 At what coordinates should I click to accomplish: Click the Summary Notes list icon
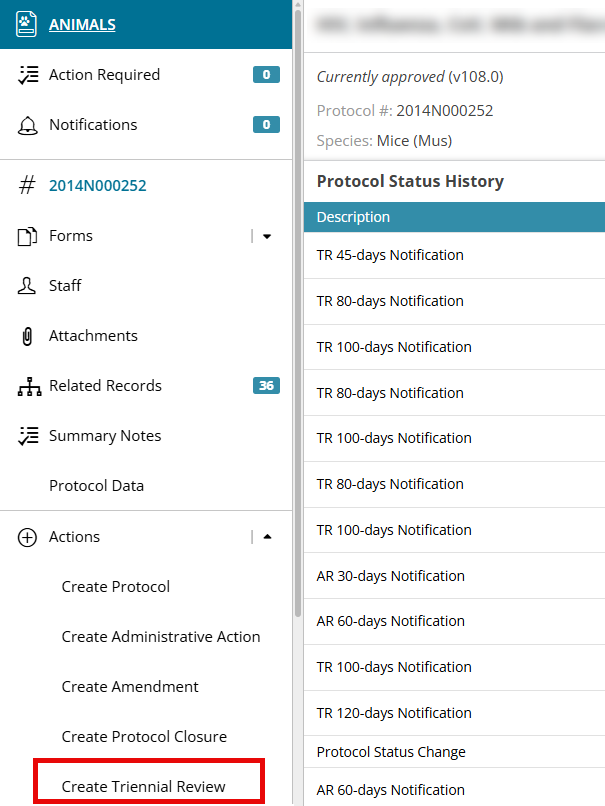(x=28, y=436)
